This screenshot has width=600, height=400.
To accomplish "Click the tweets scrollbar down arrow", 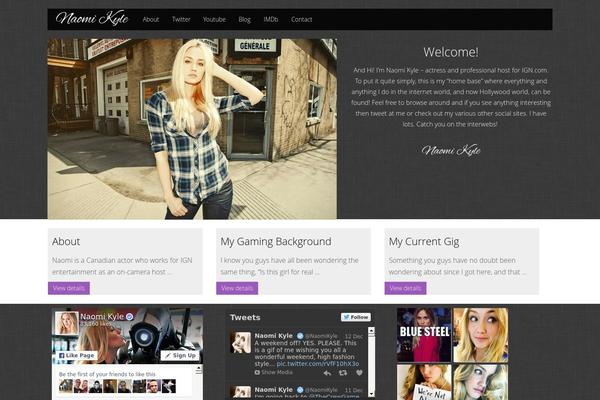I will [x=371, y=393].
